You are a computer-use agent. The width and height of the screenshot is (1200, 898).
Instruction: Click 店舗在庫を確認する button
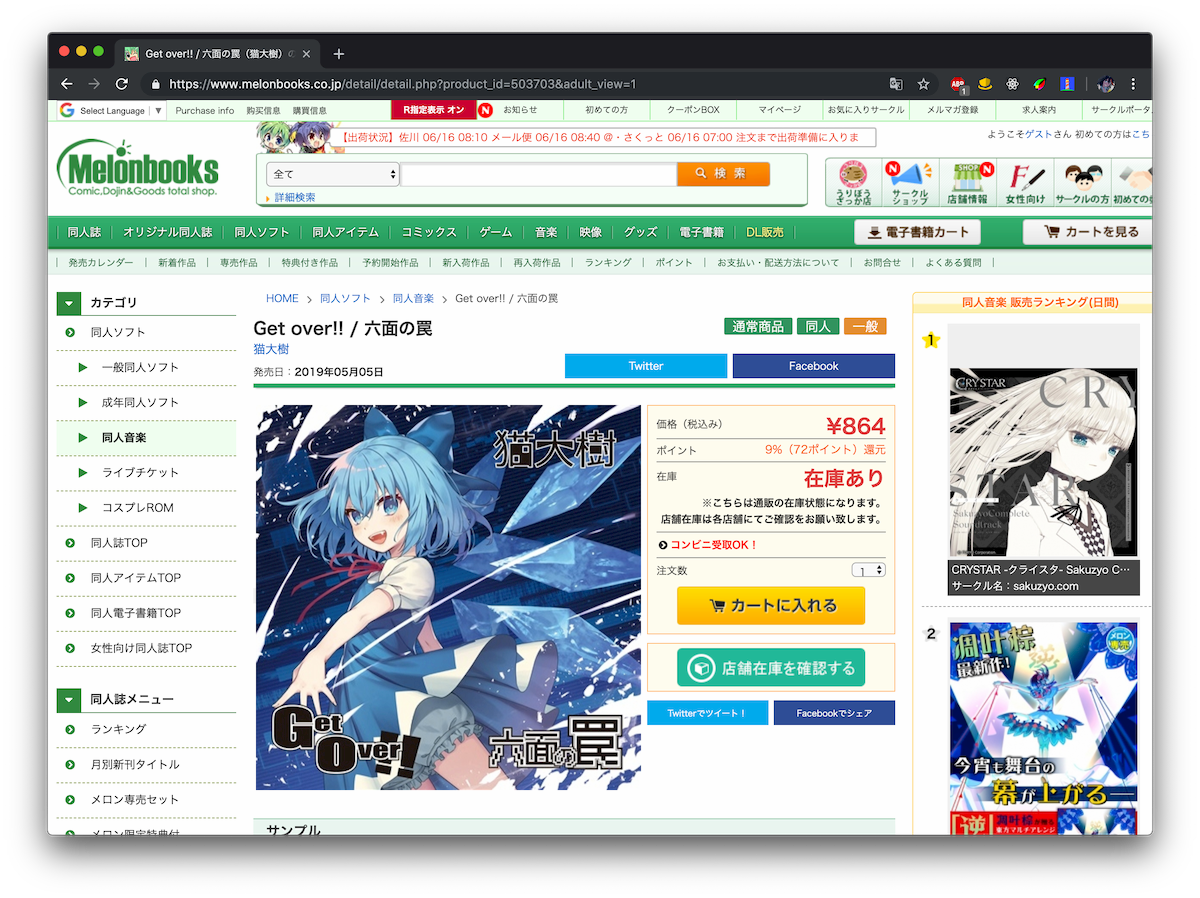coord(771,668)
